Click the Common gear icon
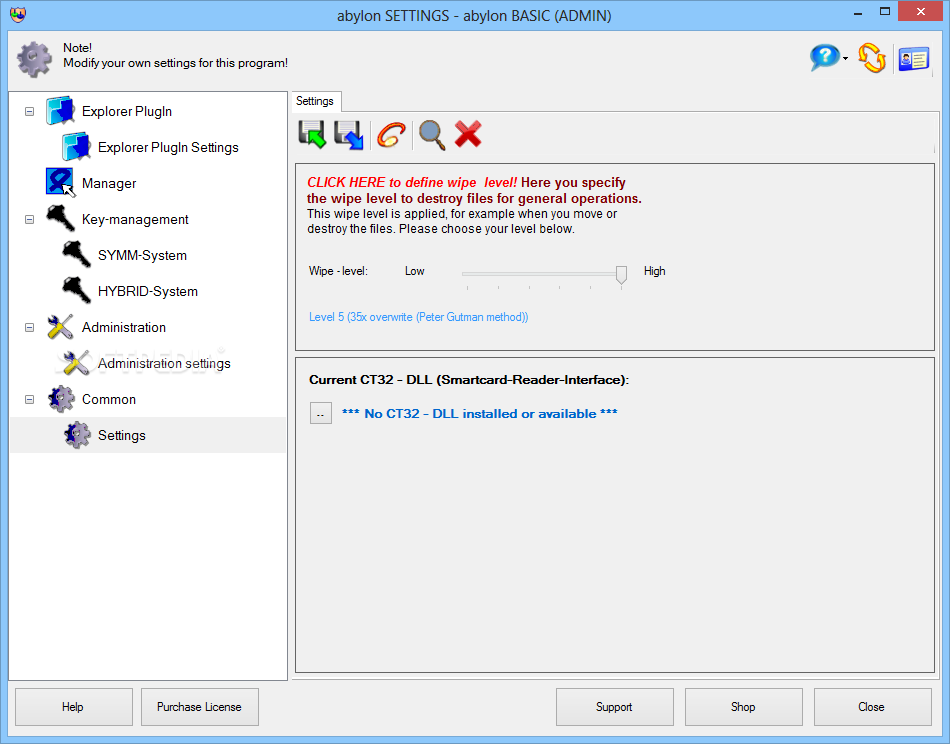This screenshot has height=744, width=950. (x=61, y=399)
